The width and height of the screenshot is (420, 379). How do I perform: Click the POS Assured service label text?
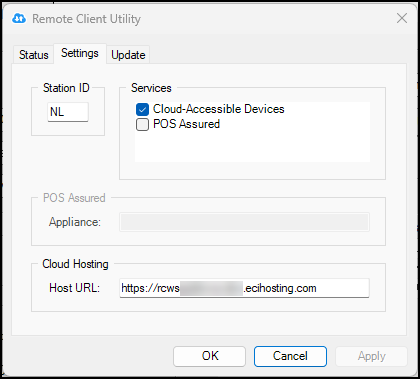pyautogui.click(x=187, y=124)
